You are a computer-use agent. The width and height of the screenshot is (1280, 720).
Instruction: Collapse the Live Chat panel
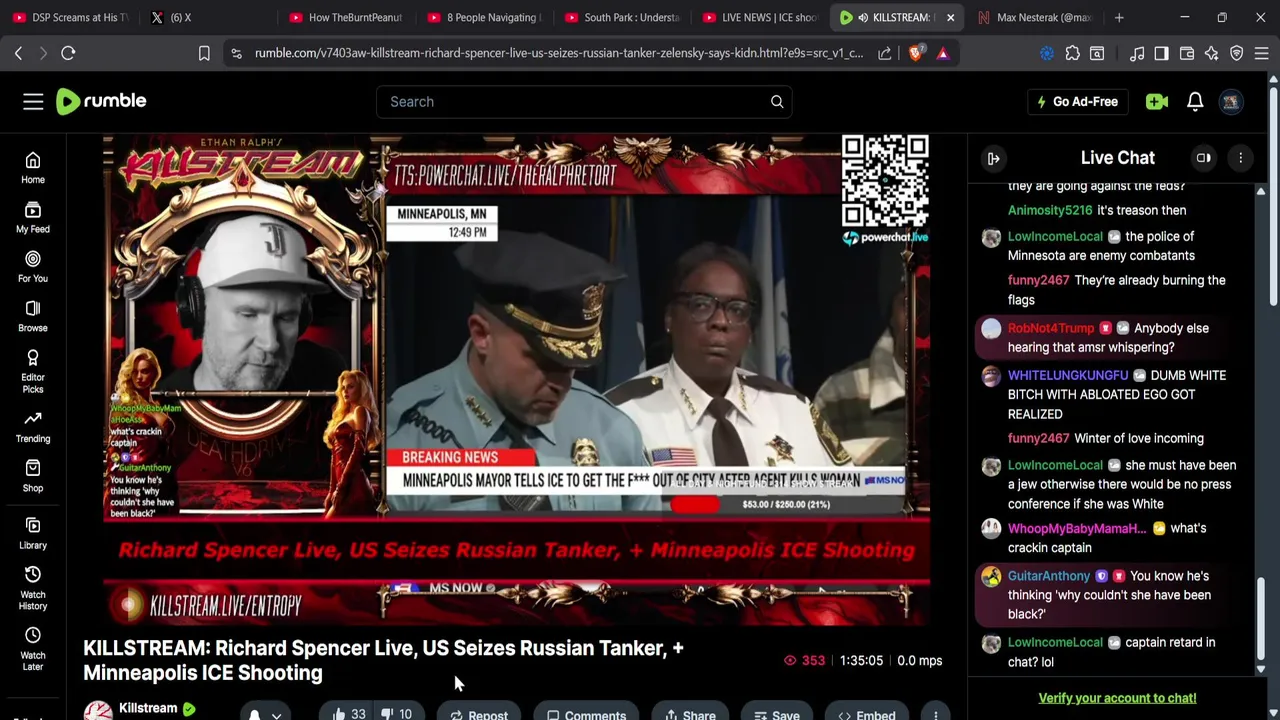tap(993, 158)
